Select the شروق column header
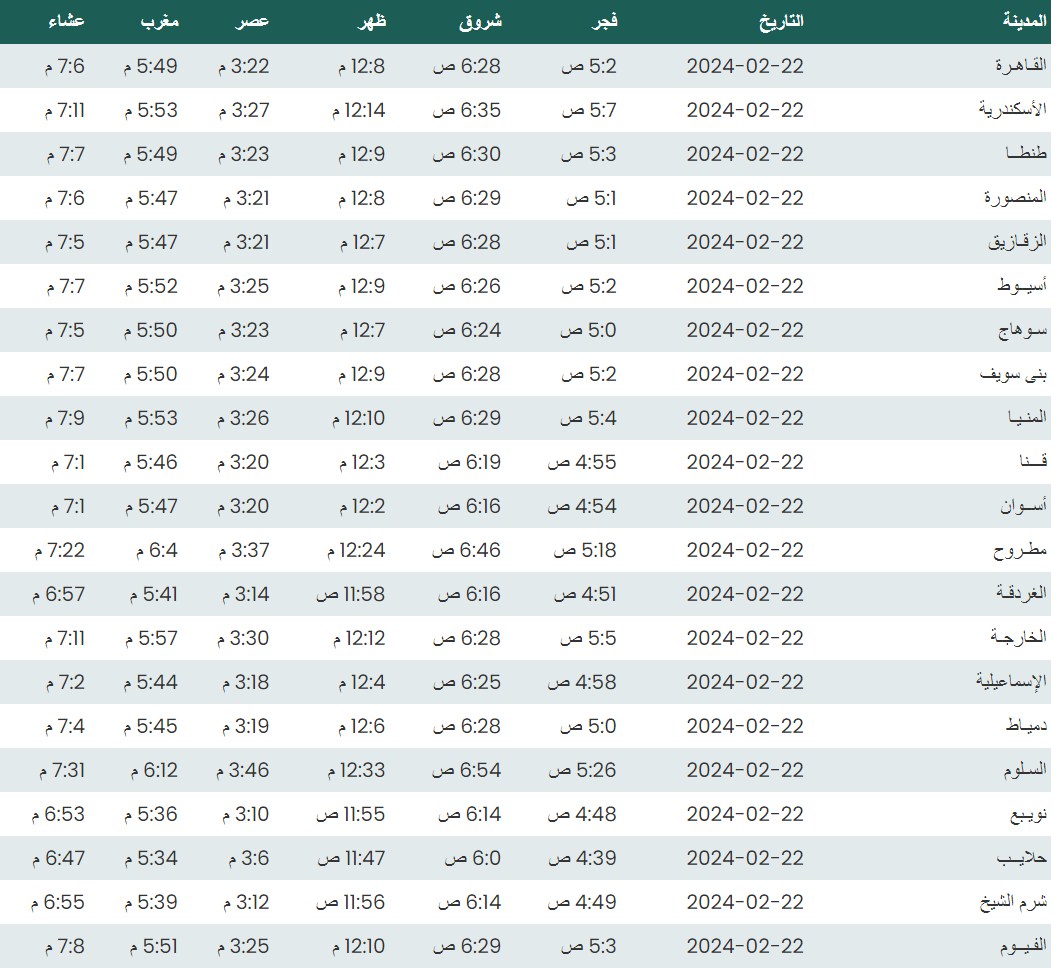This screenshot has width=1055, height=968. pyautogui.click(x=479, y=20)
